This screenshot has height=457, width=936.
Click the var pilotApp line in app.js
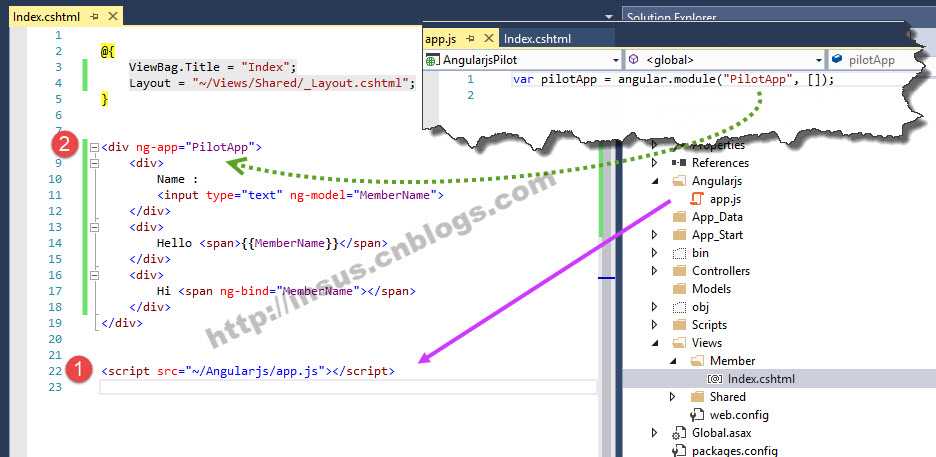click(x=673, y=79)
